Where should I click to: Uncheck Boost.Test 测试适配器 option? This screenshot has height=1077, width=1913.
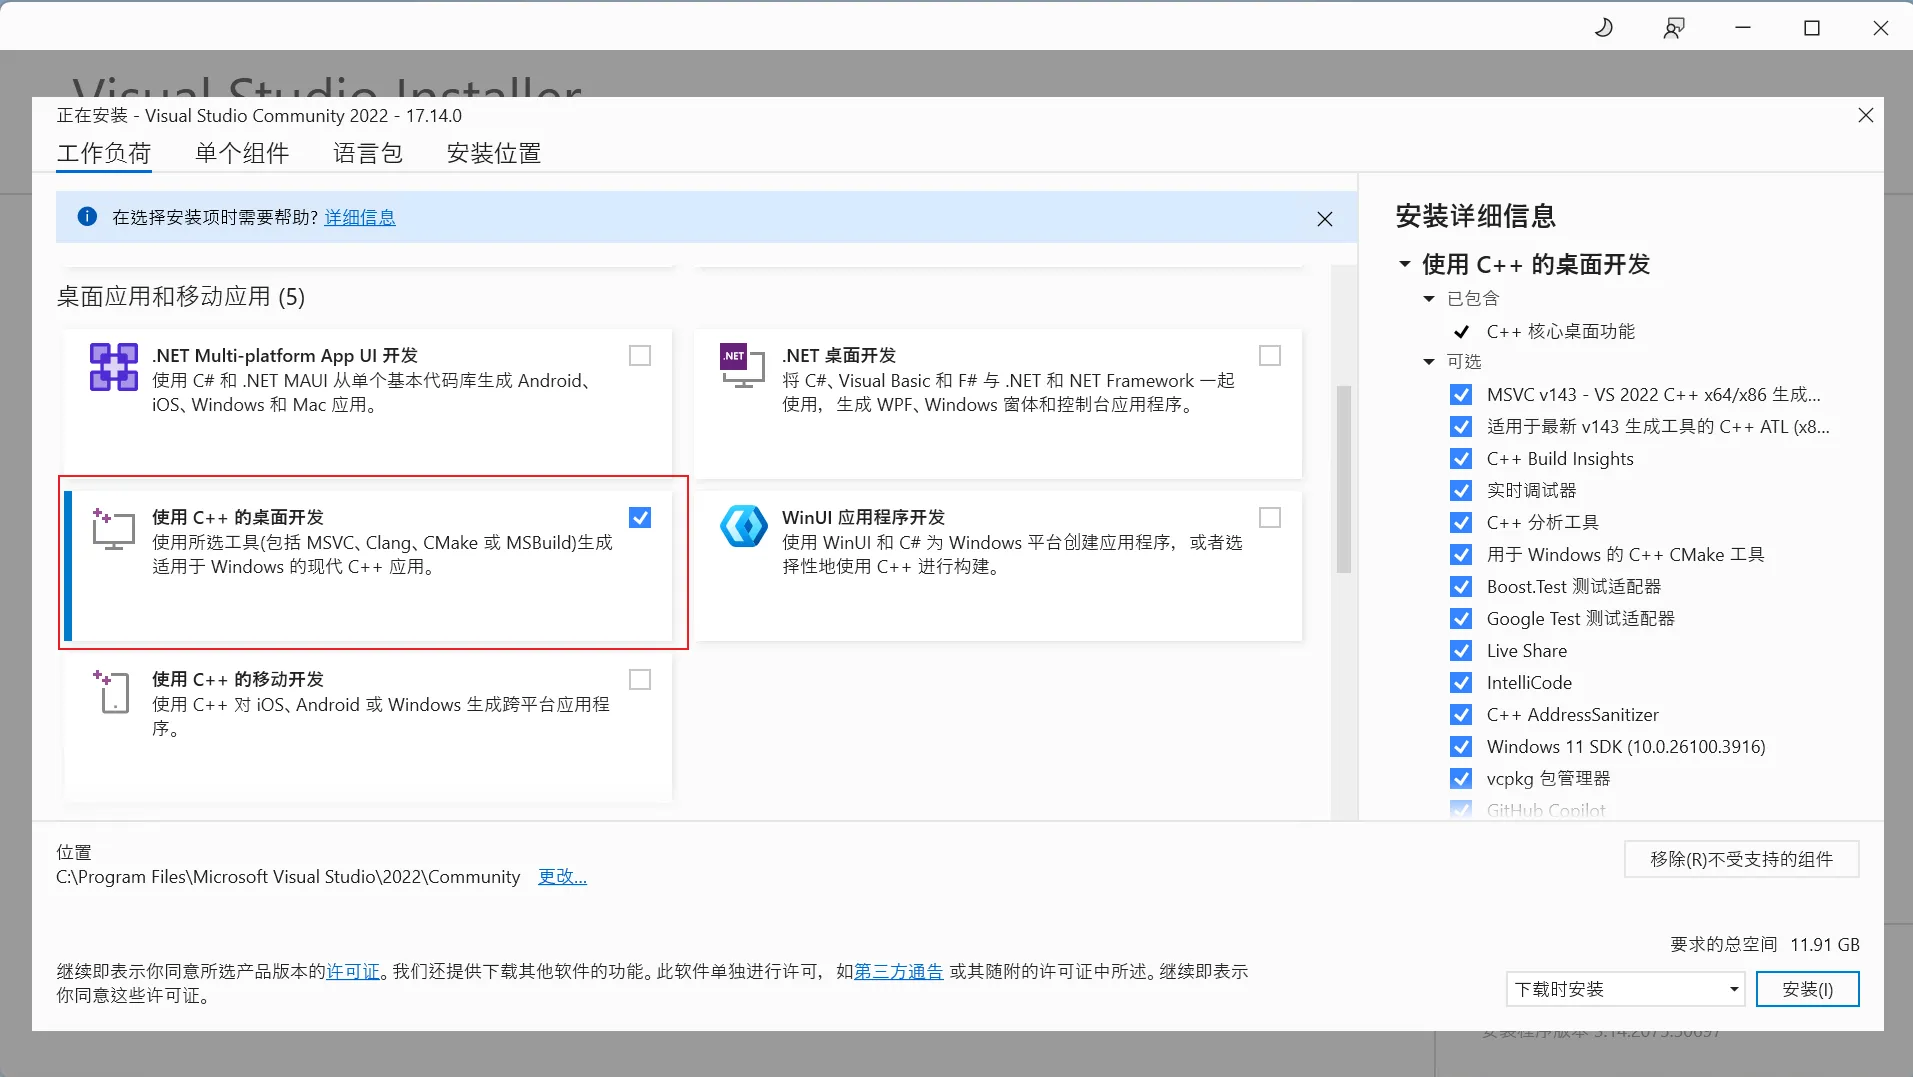click(1461, 587)
